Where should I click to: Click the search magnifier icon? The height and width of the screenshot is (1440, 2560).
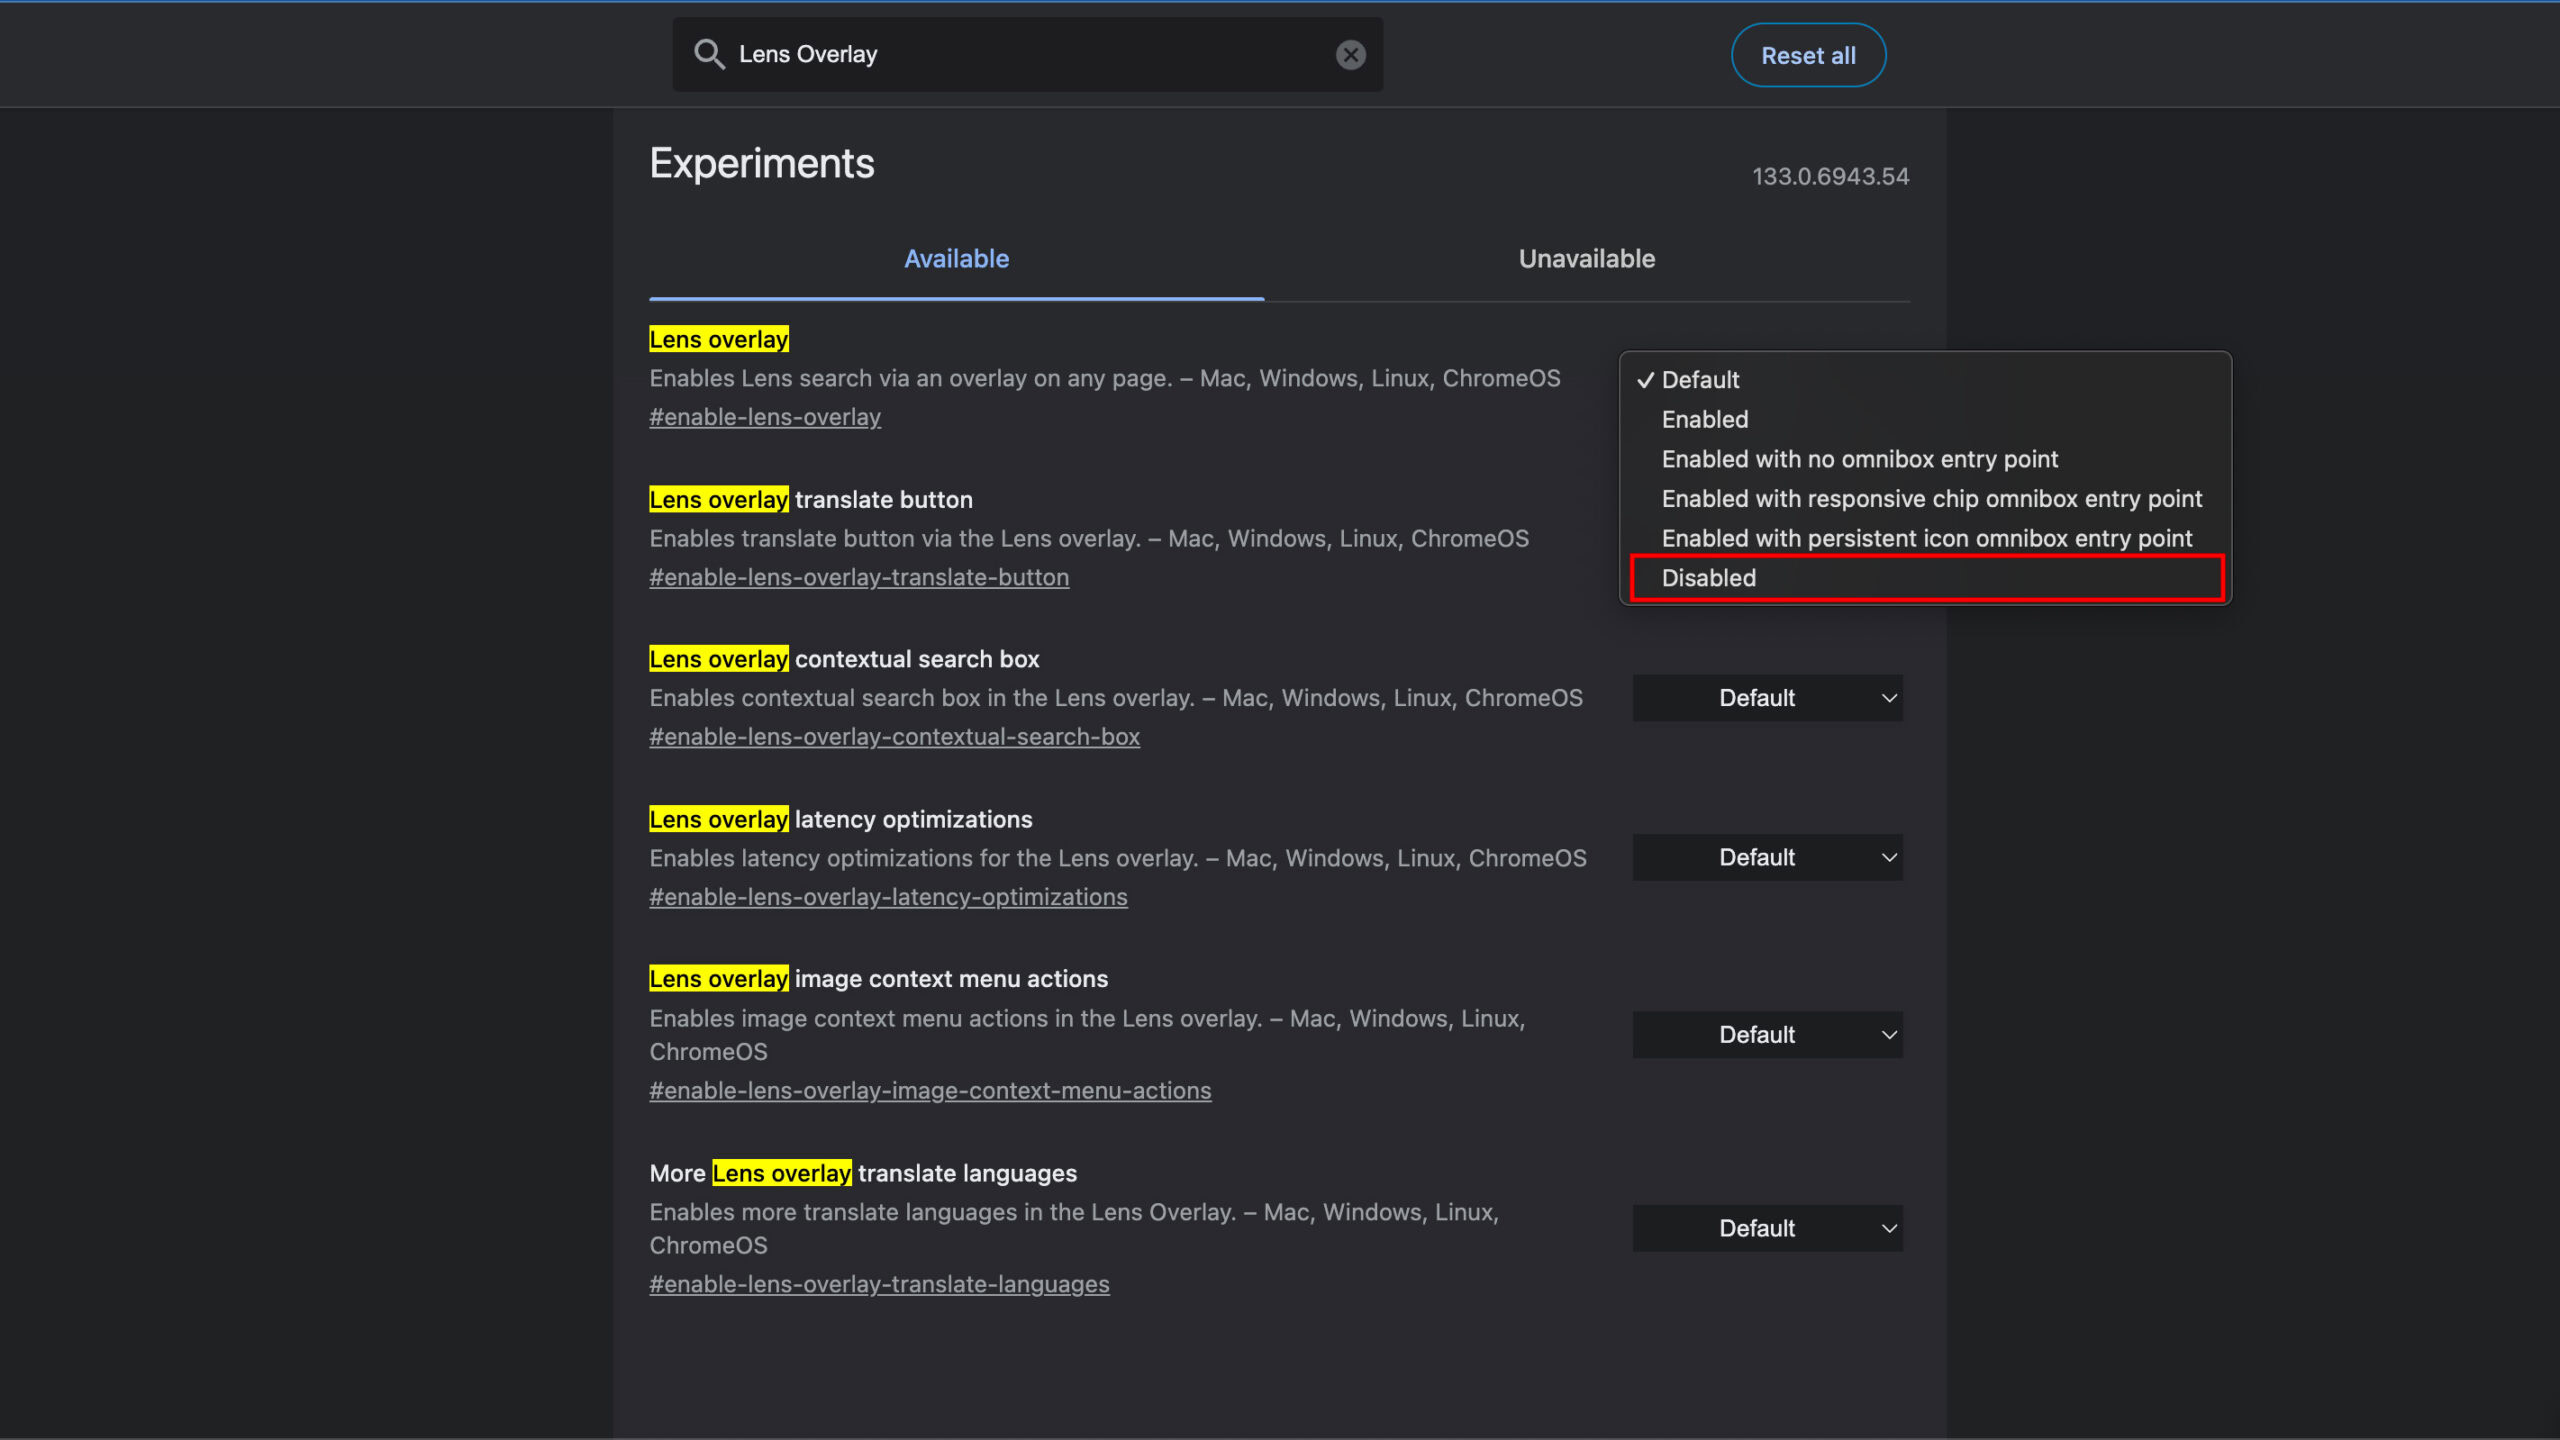click(x=709, y=54)
